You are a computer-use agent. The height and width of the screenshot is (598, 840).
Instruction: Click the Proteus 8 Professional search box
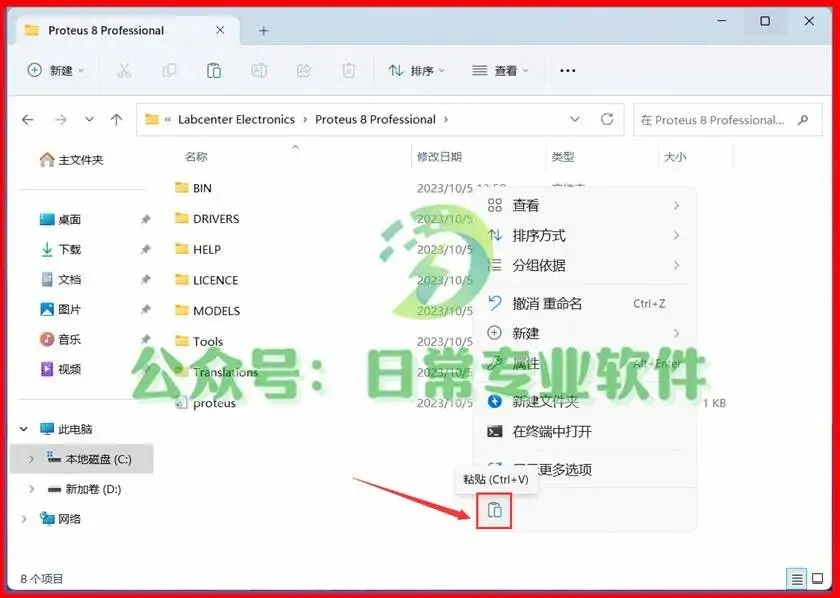click(727, 120)
